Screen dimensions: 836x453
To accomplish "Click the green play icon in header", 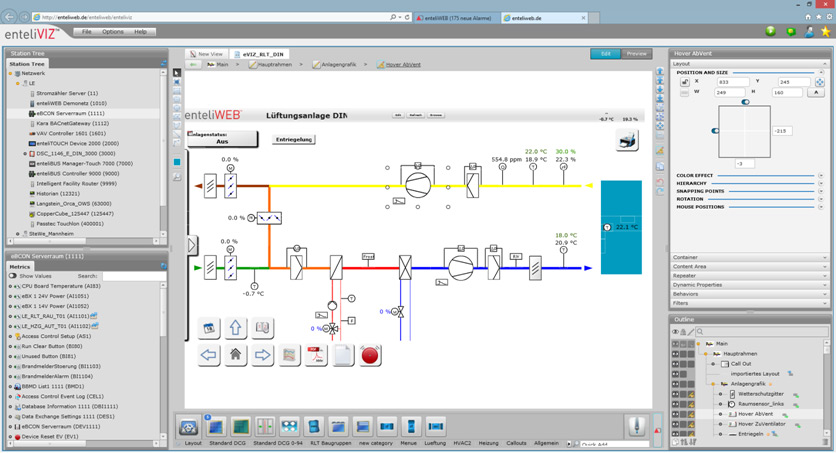I will click(770, 31).
